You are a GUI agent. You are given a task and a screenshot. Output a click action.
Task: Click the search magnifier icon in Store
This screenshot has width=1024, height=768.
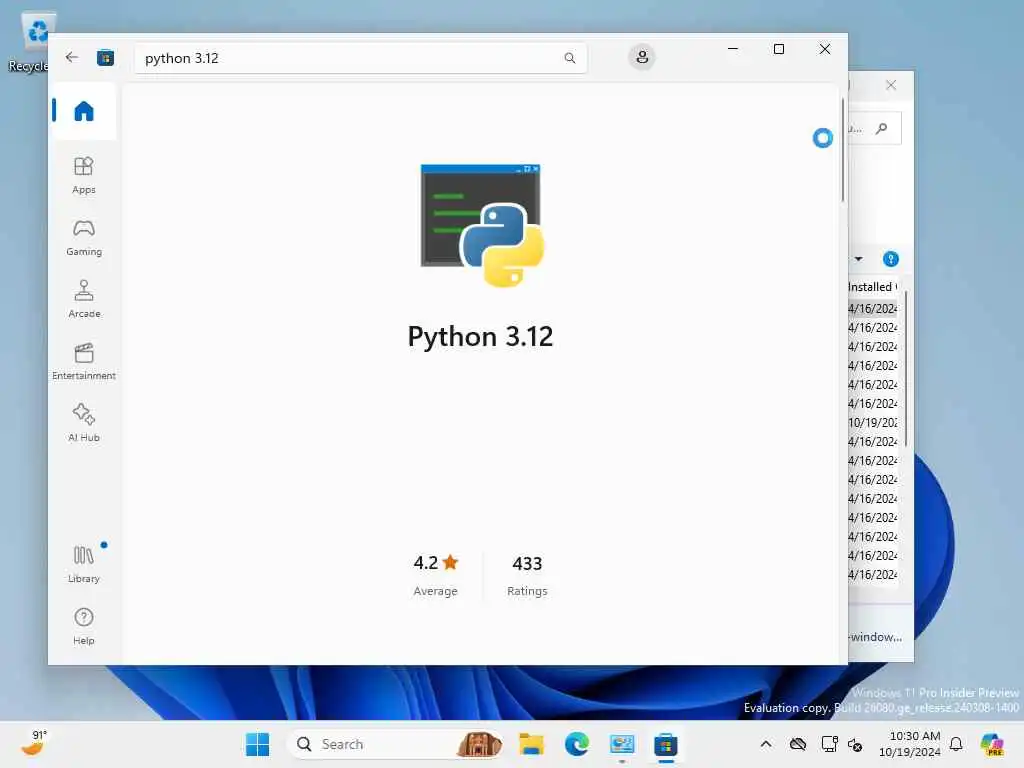[x=569, y=58]
